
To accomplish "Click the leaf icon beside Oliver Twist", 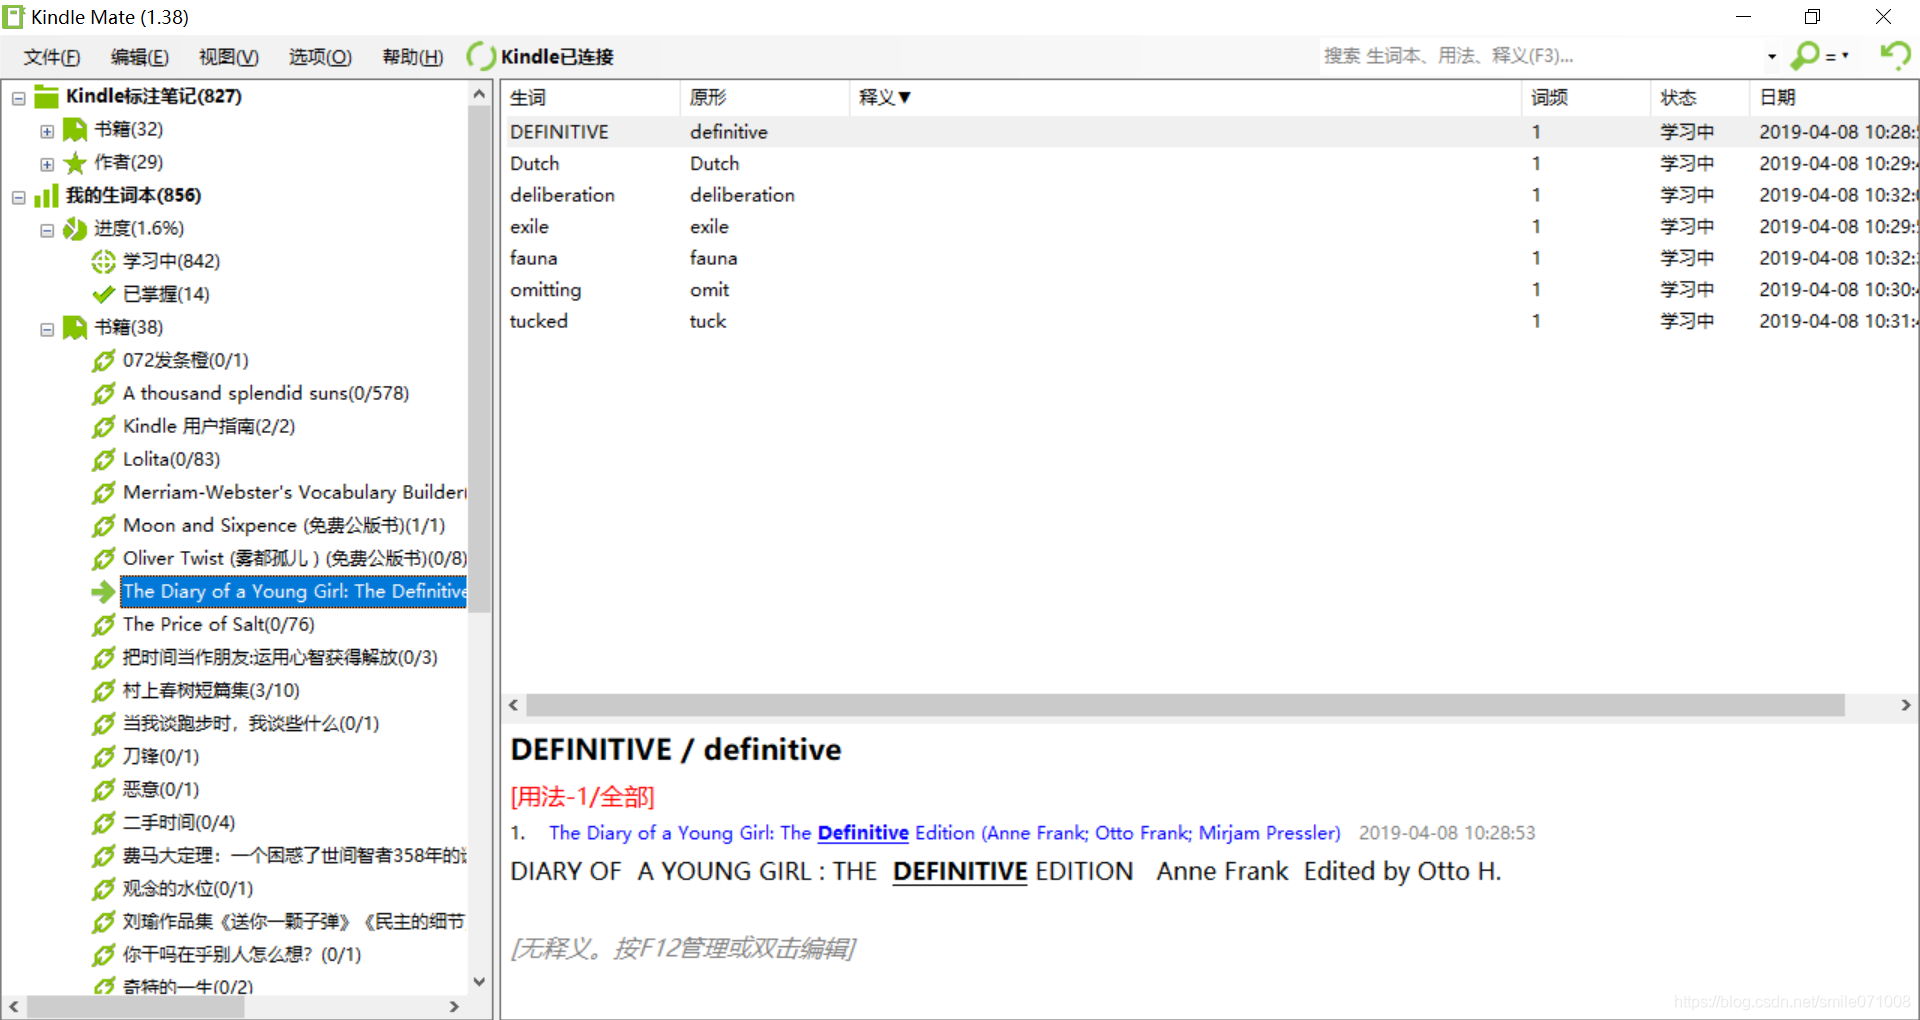I will 103,558.
